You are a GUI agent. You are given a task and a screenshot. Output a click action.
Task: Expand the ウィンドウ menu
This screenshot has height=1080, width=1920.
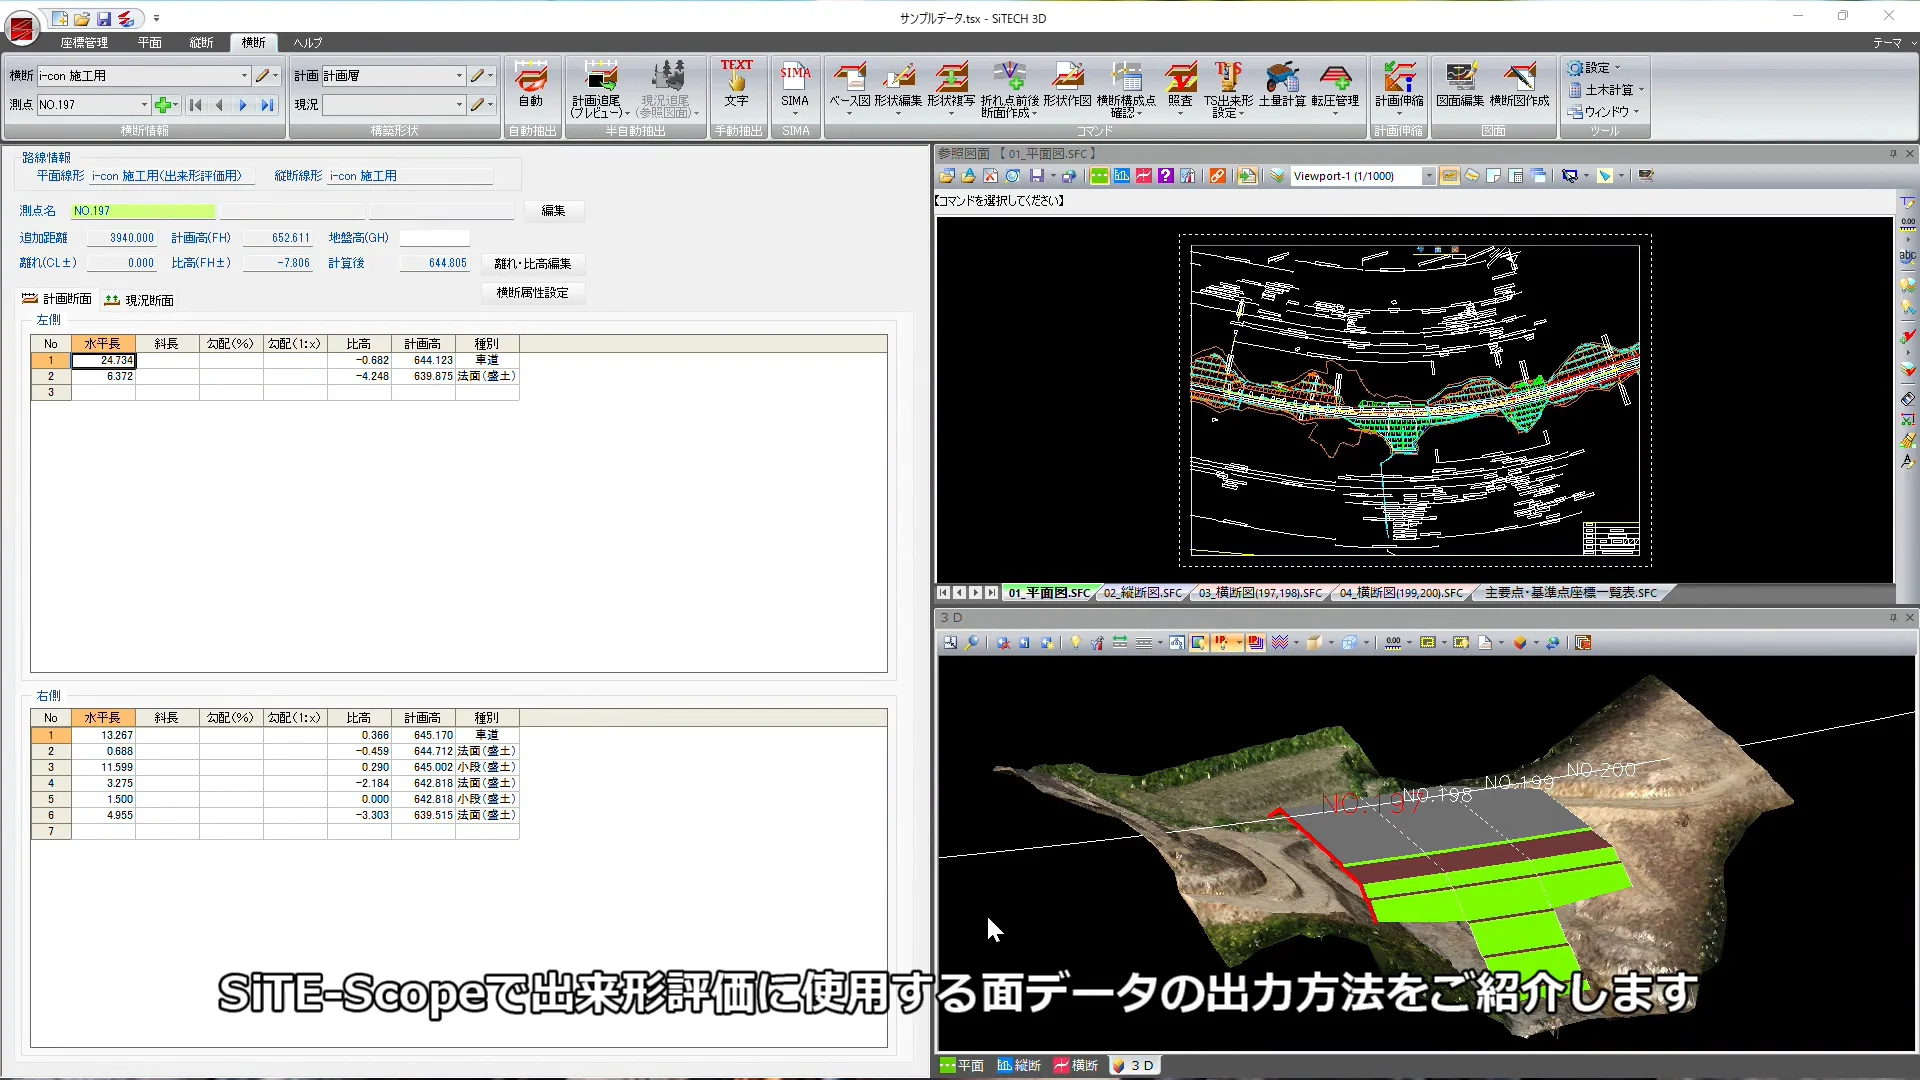(x=1604, y=111)
